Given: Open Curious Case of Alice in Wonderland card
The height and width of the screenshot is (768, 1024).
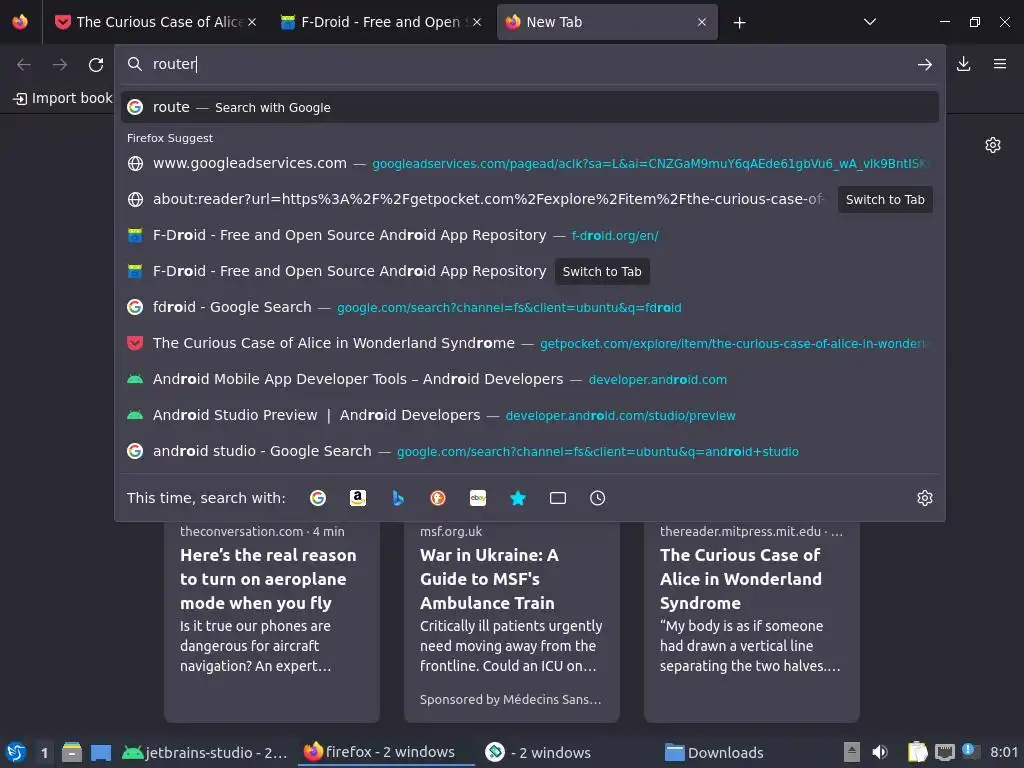Looking at the screenshot, I should tap(752, 620).
